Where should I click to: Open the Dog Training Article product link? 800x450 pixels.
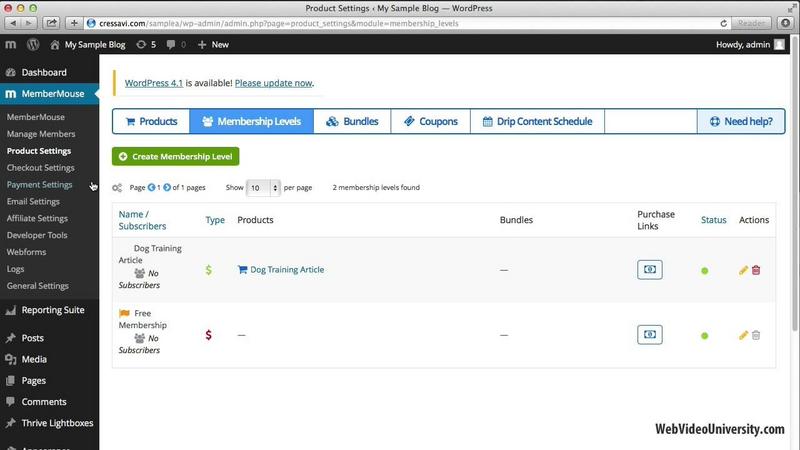tap(287, 269)
